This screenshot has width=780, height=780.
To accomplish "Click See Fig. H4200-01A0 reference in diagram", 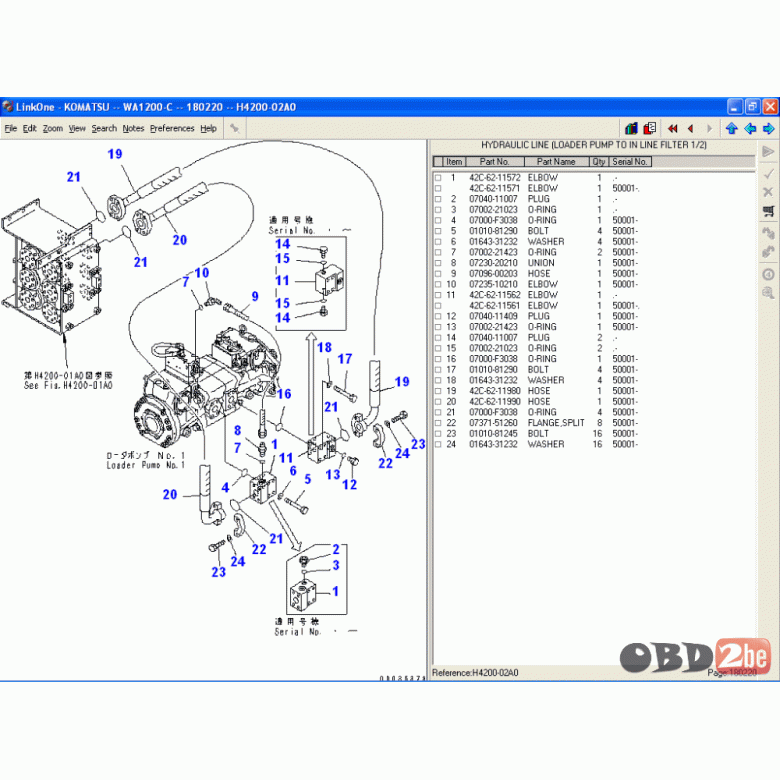I will [69, 385].
